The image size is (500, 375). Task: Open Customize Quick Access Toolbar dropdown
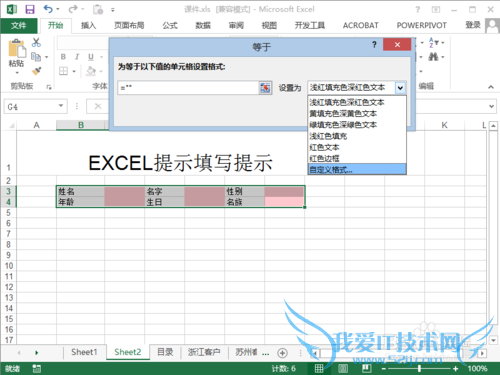point(113,10)
